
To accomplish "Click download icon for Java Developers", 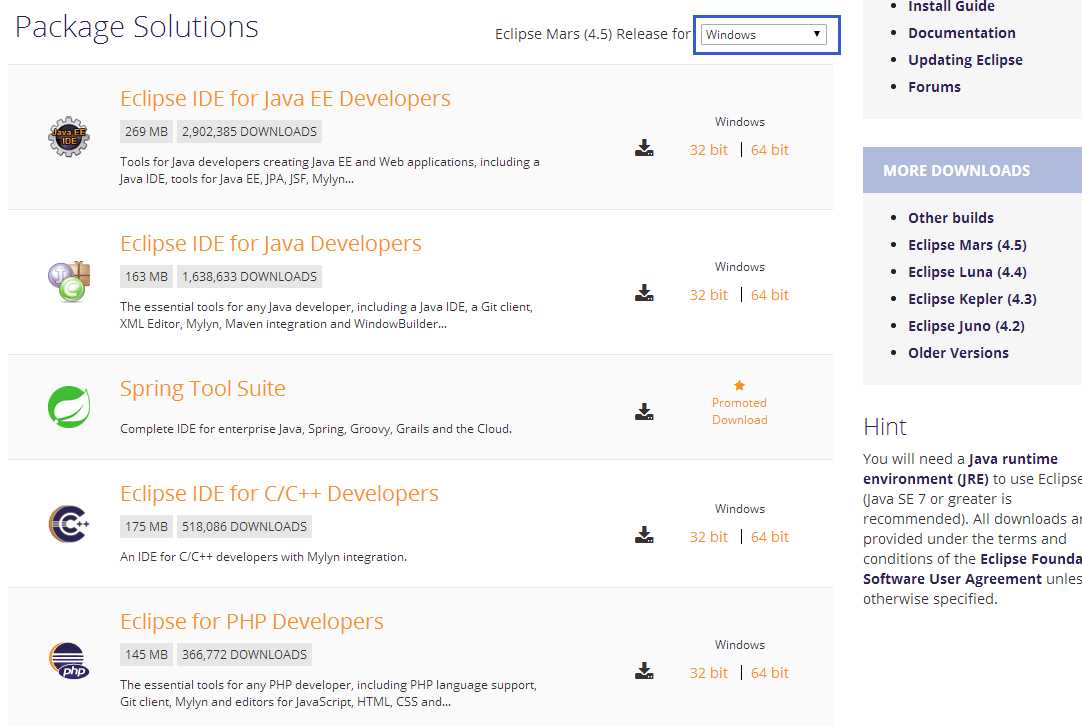I will [644, 293].
